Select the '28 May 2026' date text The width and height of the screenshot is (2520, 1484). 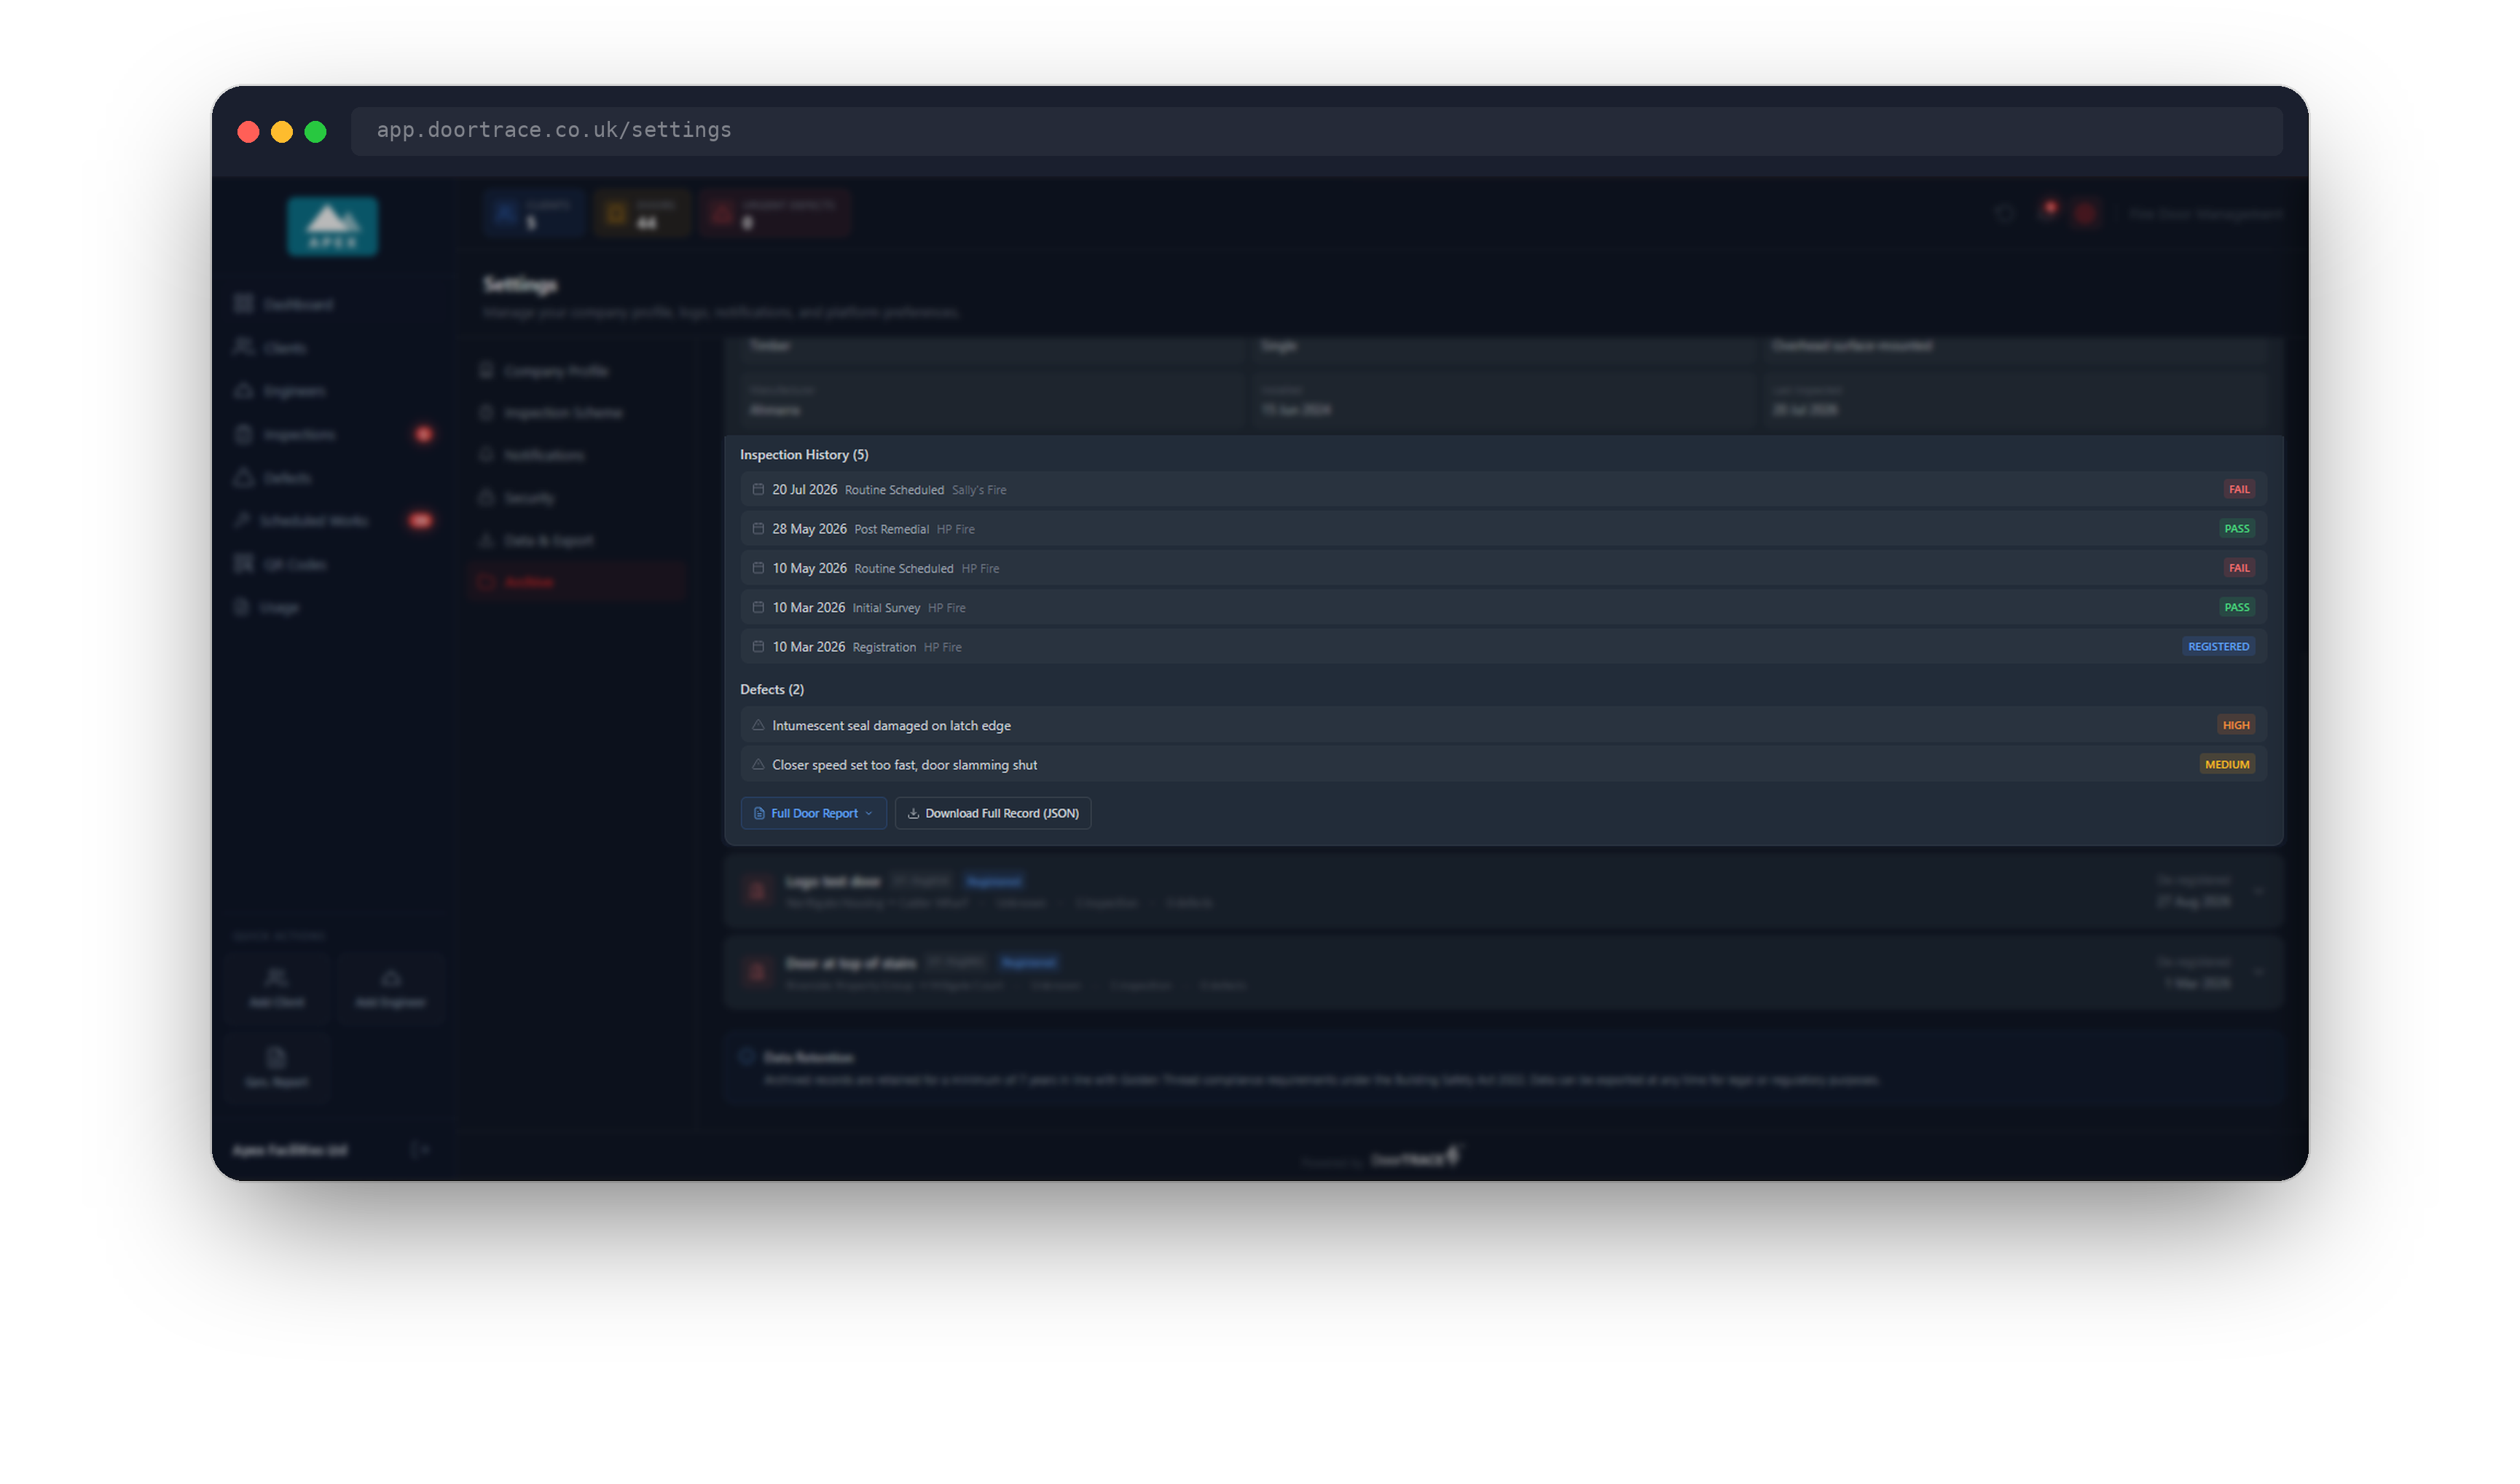pyautogui.click(x=809, y=529)
